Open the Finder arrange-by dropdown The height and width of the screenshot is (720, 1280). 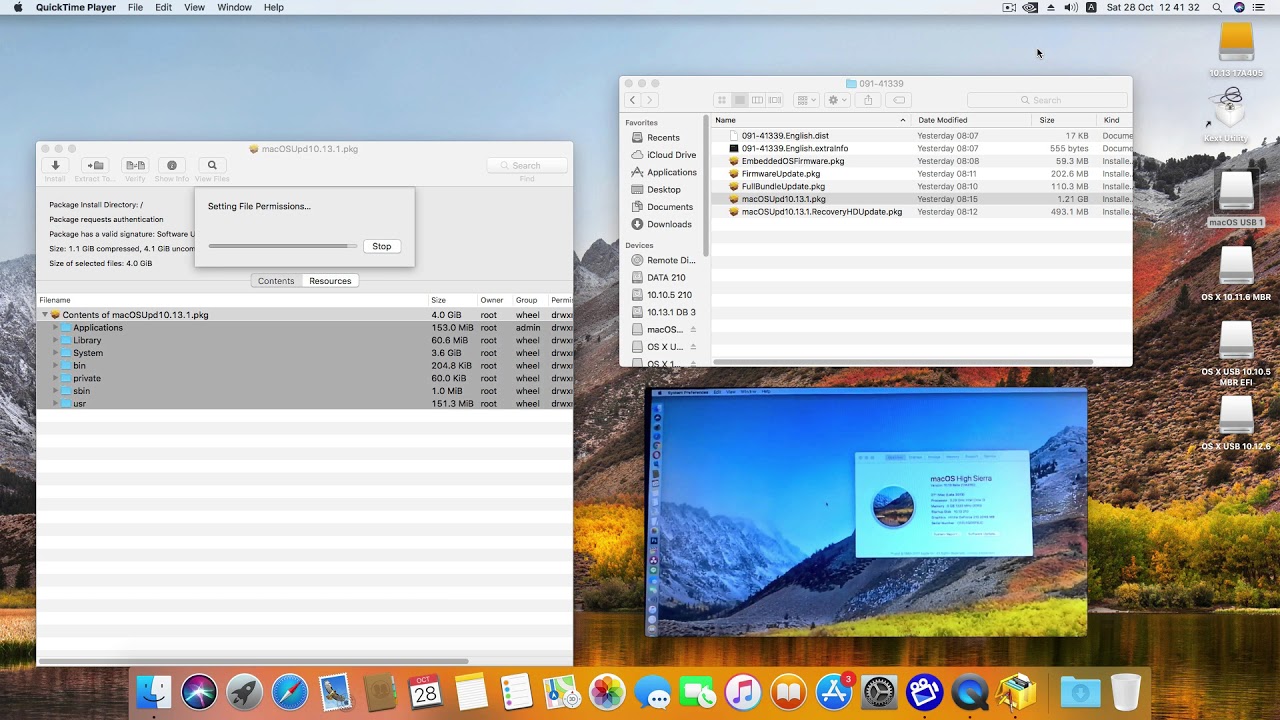coord(805,100)
